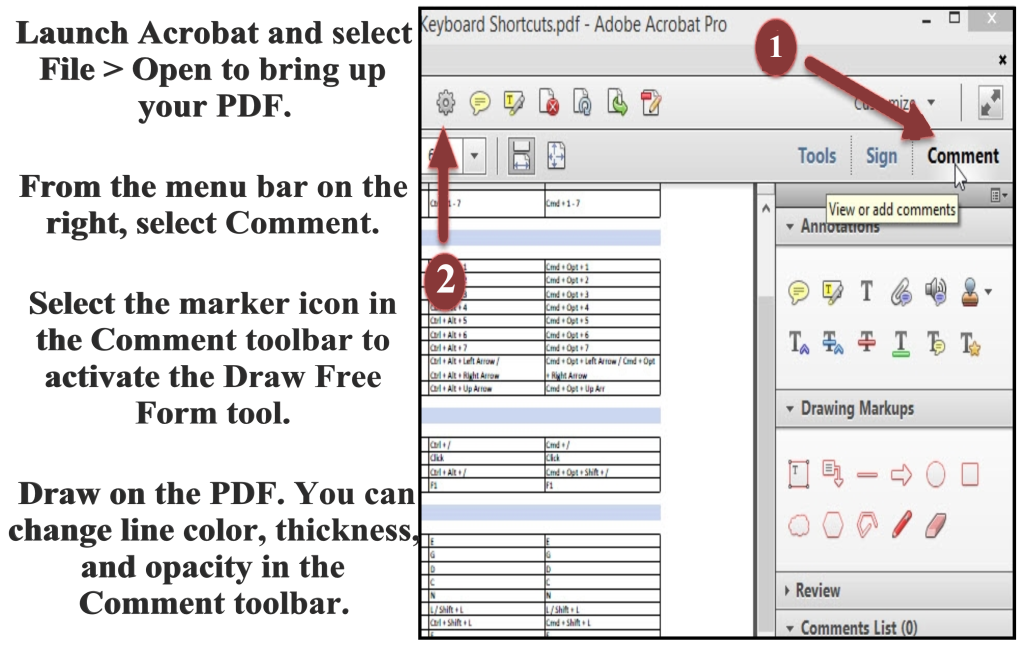
Task: Enter Read Mode using the diagonal arrows icon
Action: tap(990, 103)
